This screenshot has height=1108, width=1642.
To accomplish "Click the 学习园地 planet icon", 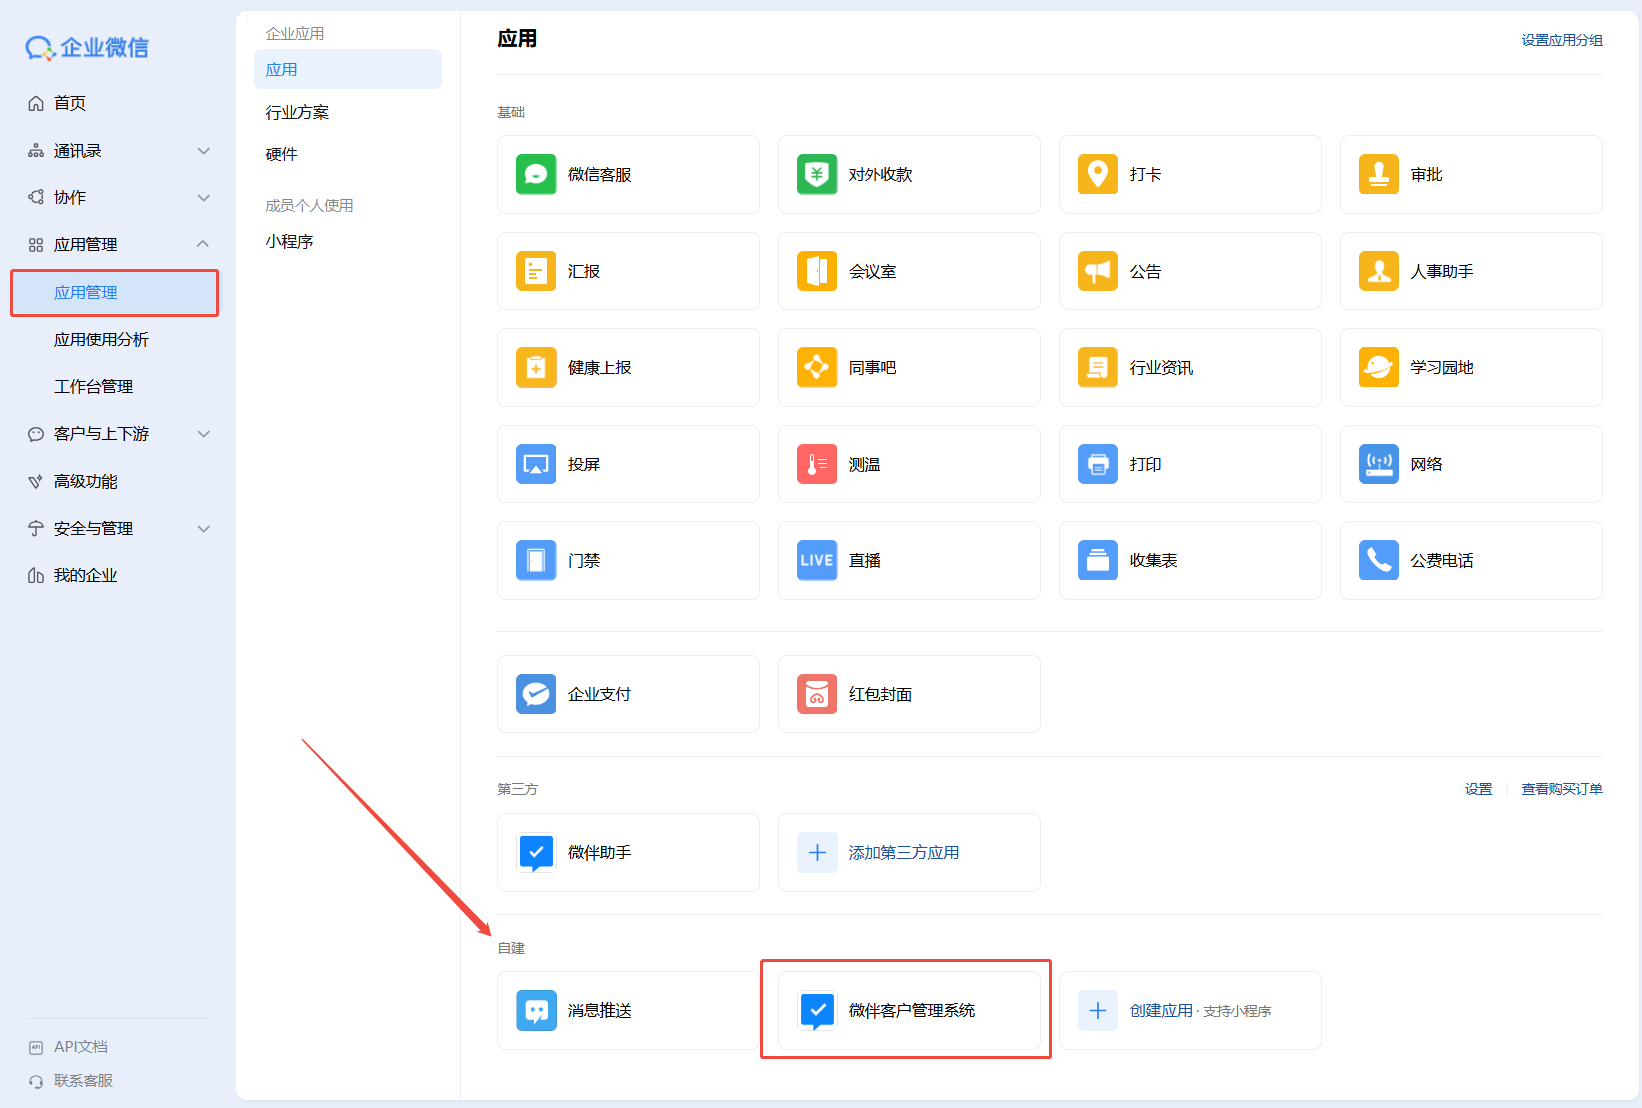I will tap(1379, 367).
